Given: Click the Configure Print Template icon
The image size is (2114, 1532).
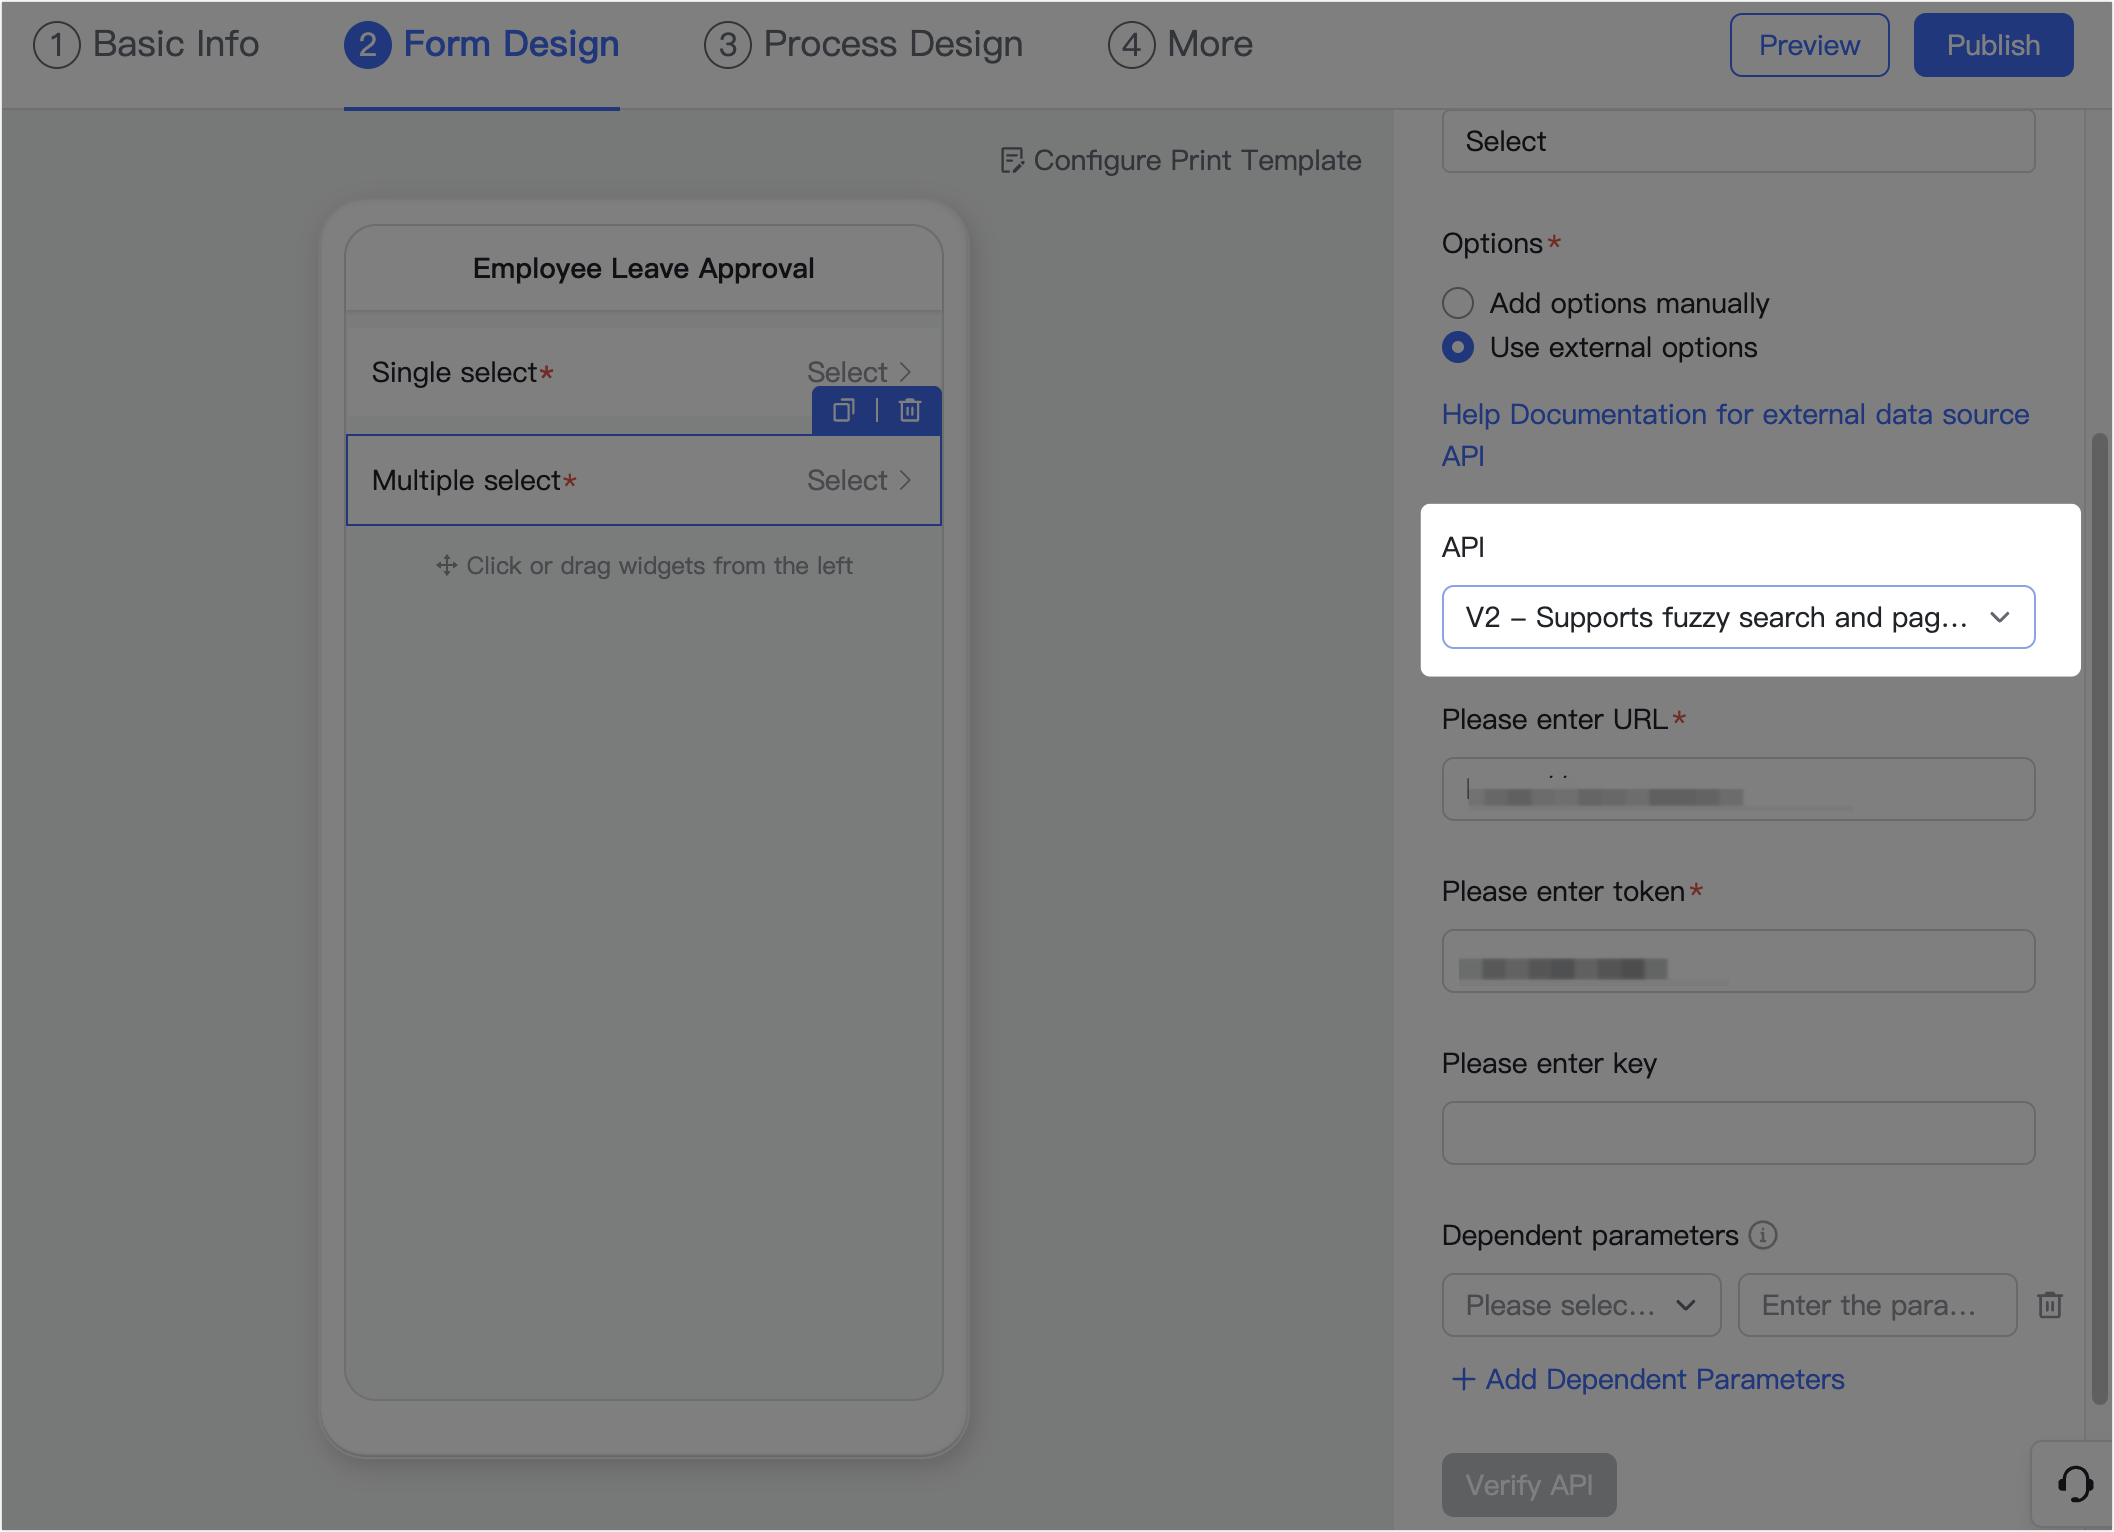Looking at the screenshot, I should pyautogui.click(x=1012, y=160).
